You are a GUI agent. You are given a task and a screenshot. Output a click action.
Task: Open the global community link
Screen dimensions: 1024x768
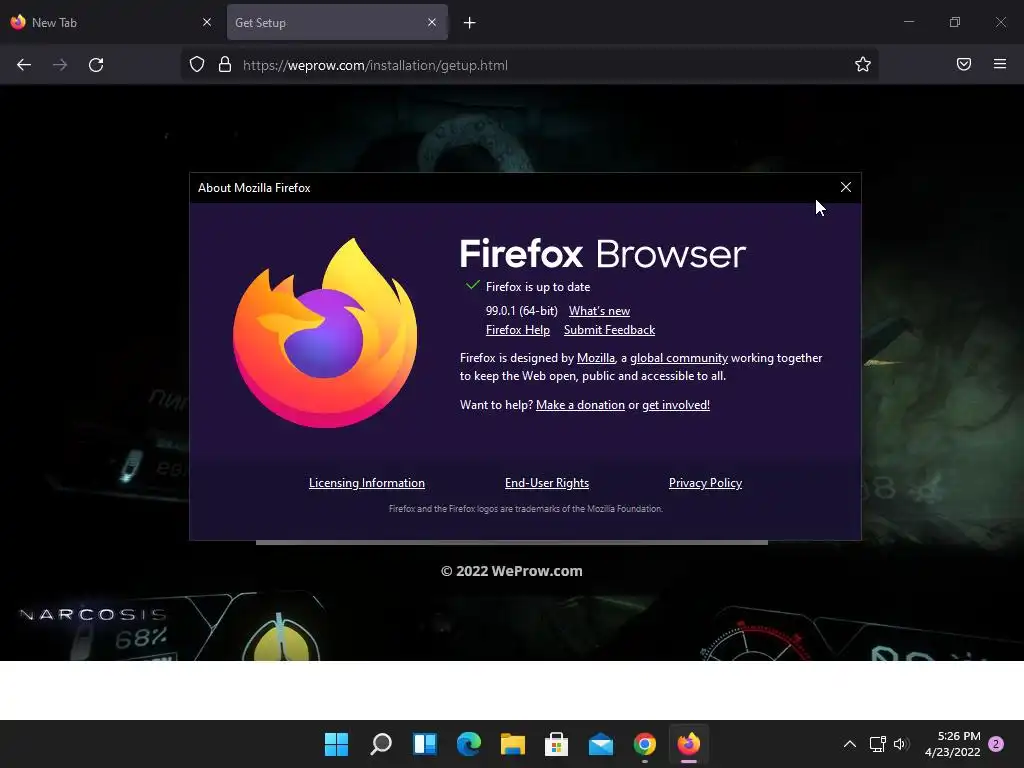coord(679,358)
